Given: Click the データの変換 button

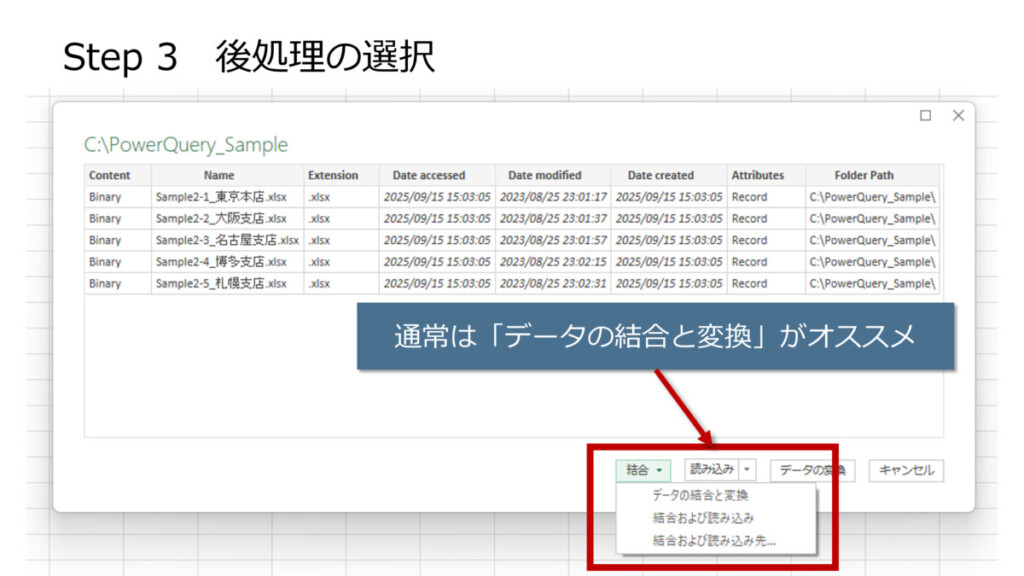Looking at the screenshot, I should coord(812,470).
